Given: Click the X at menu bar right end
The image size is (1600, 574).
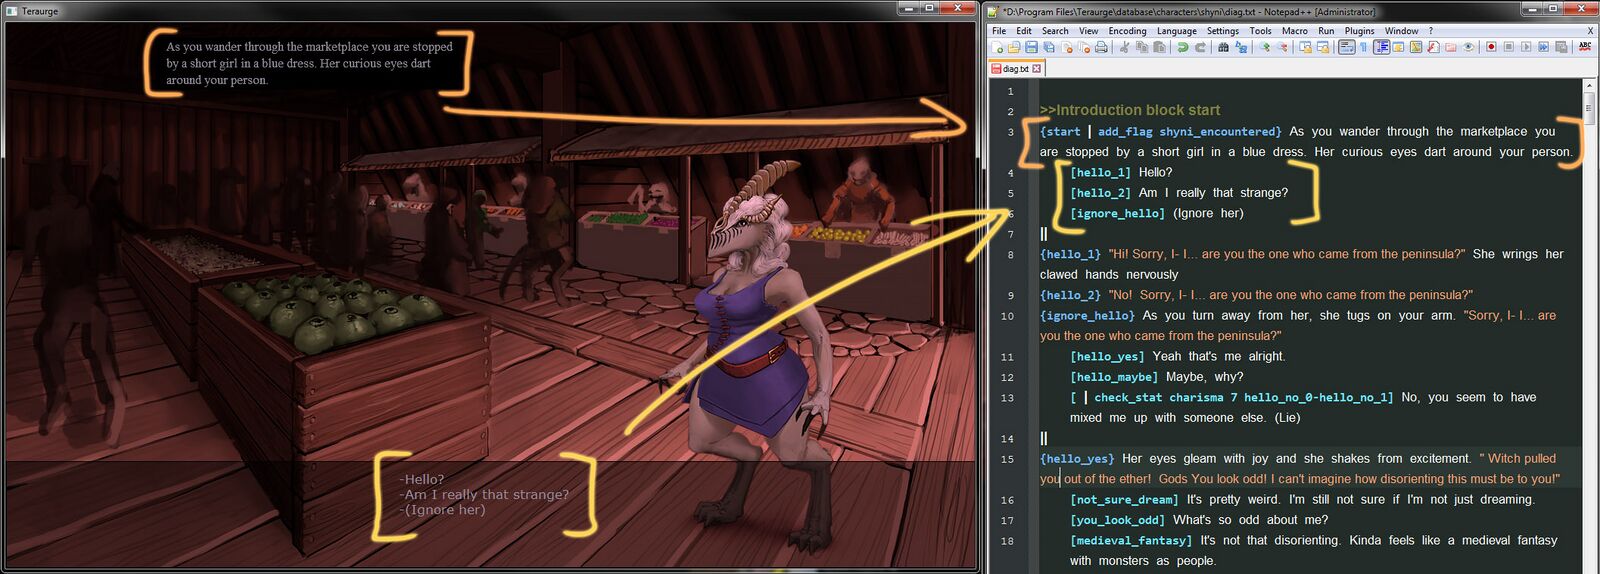Looking at the screenshot, I should 1590,31.
